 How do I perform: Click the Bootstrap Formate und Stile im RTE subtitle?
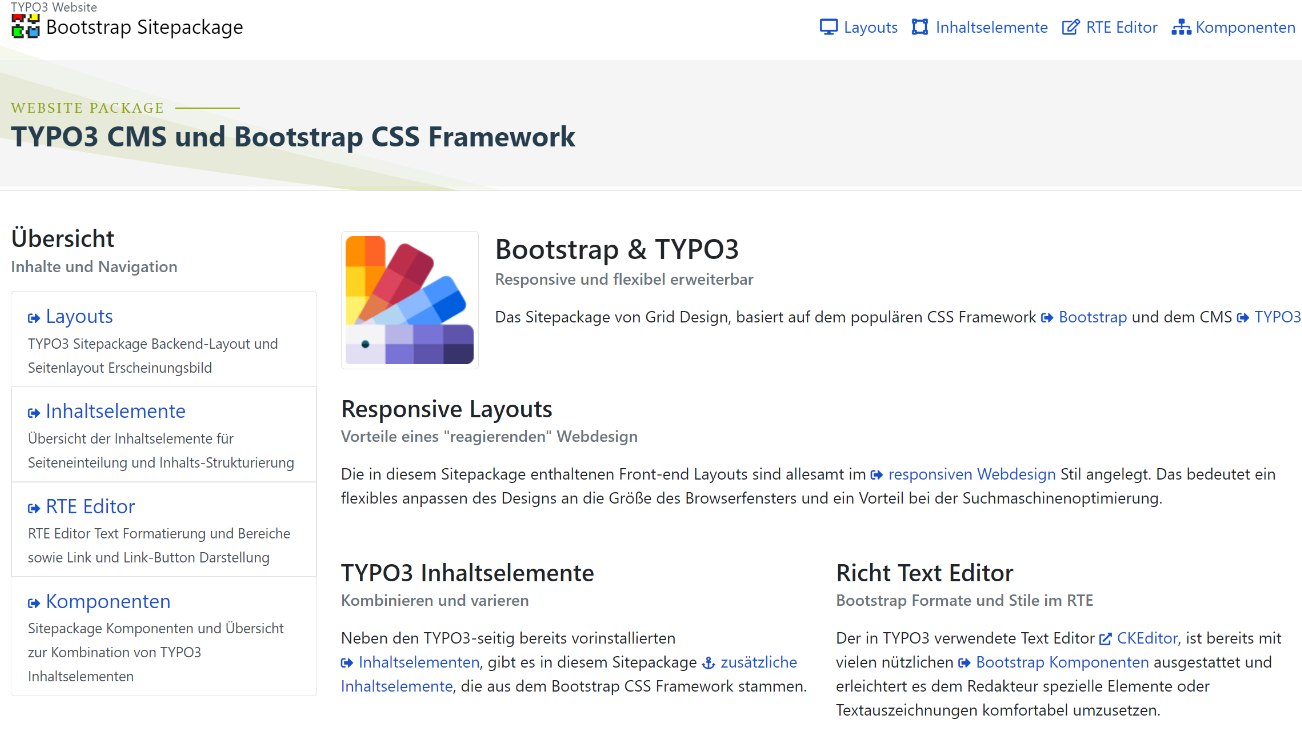click(965, 601)
